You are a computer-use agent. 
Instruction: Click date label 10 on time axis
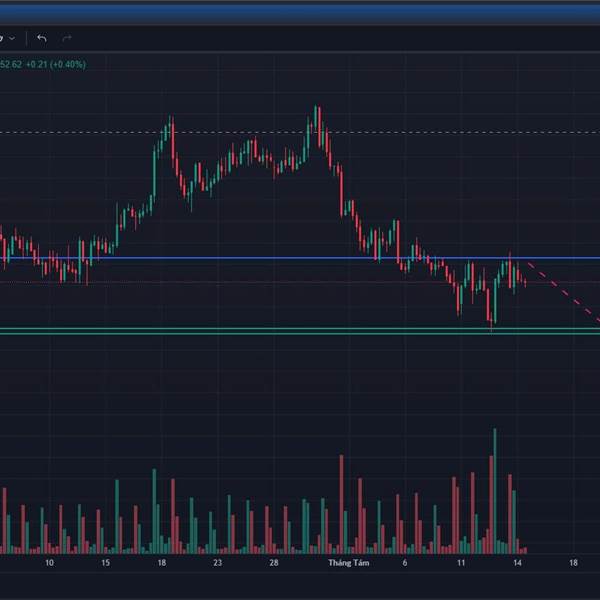pyautogui.click(x=49, y=562)
